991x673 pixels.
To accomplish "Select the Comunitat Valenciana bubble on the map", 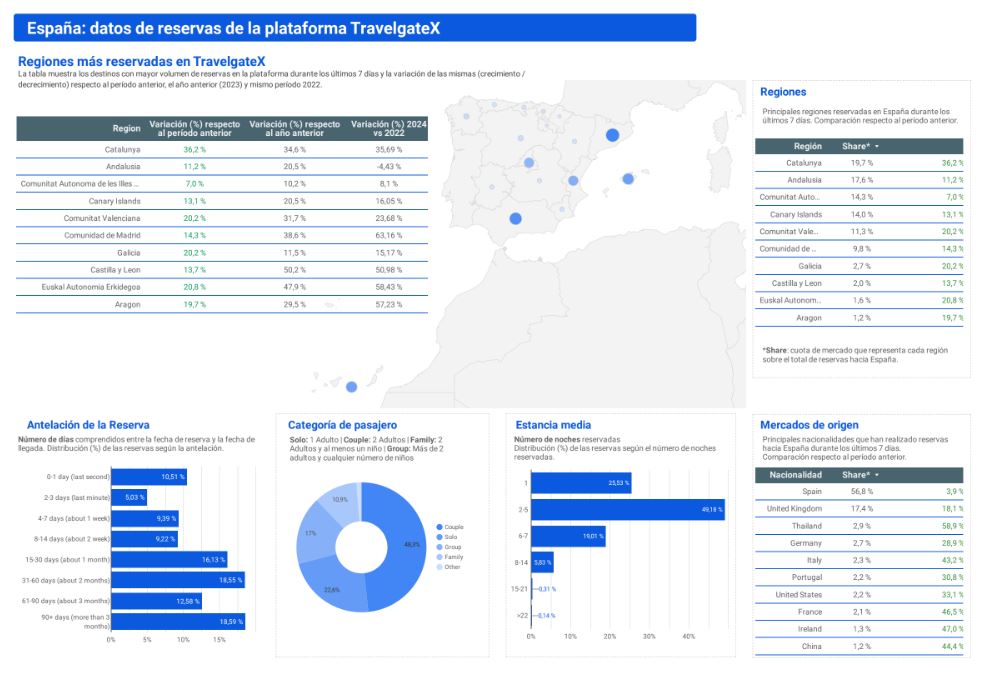I will 573,181.
